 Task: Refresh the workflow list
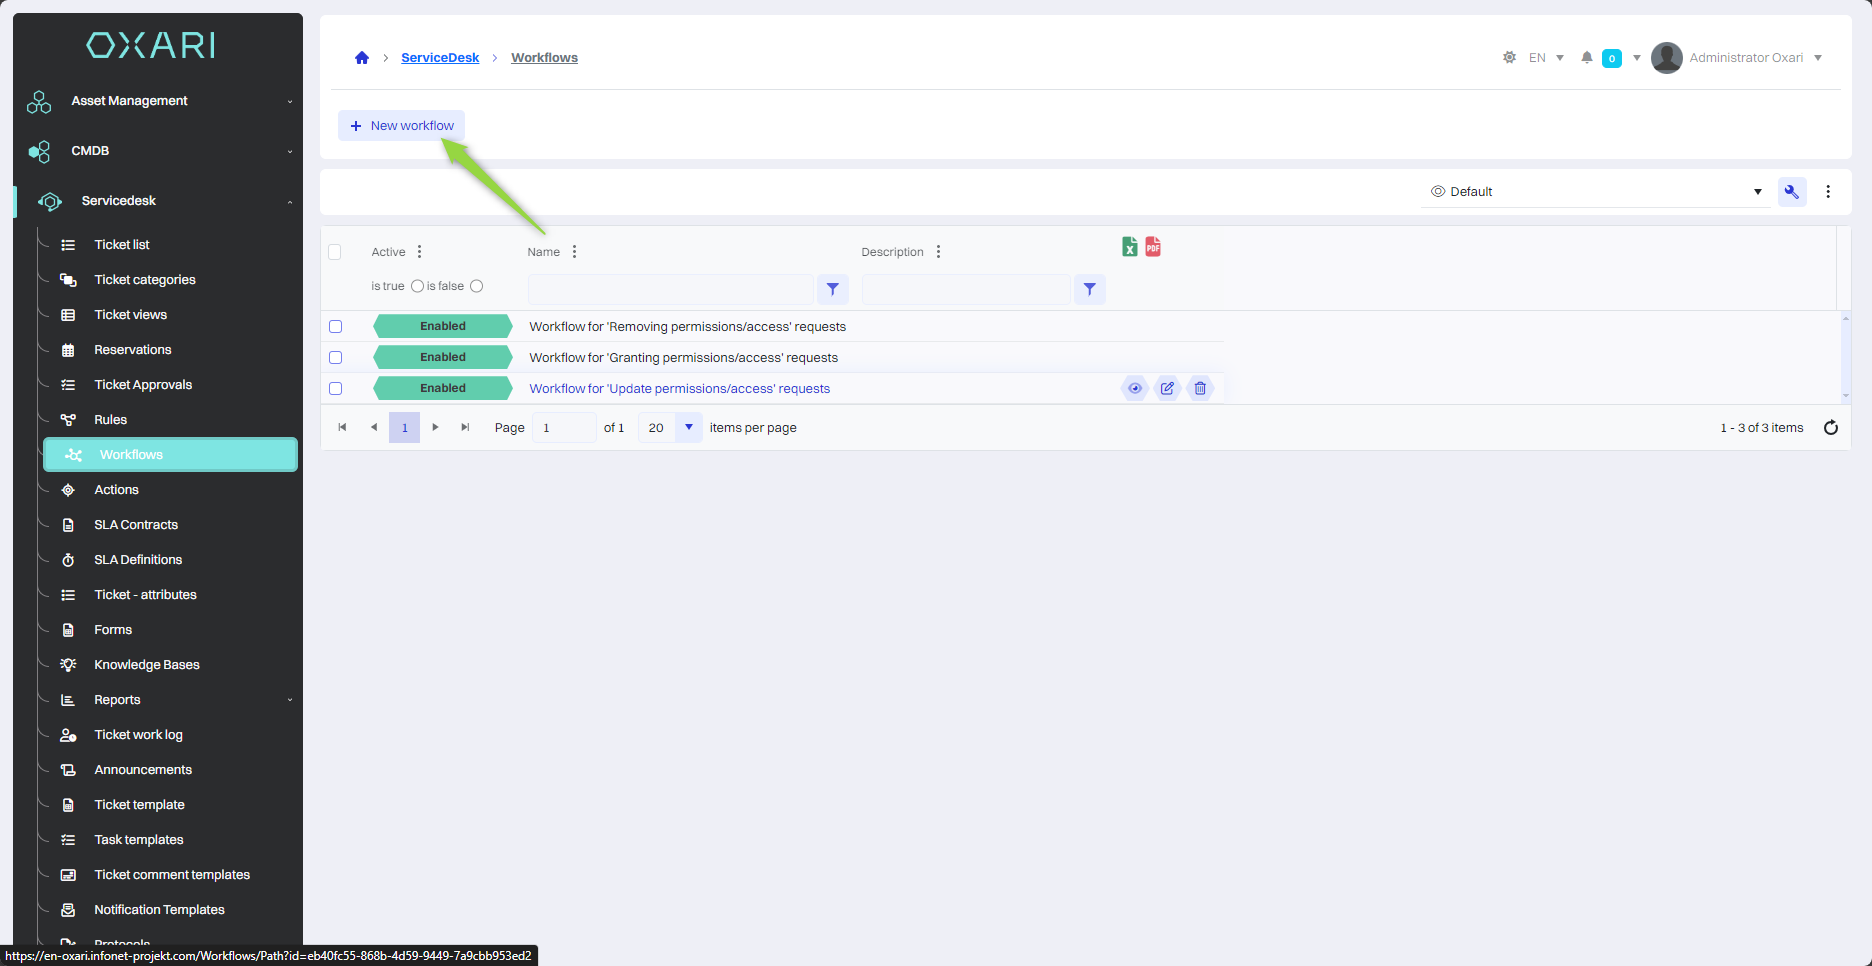tap(1830, 428)
